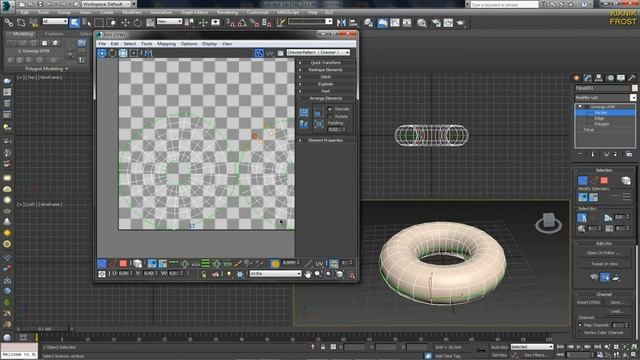Screen dimensions: 640x360
Task: Open the Hierarchy panel tab icon
Action: pyautogui.click(x=598, y=78)
